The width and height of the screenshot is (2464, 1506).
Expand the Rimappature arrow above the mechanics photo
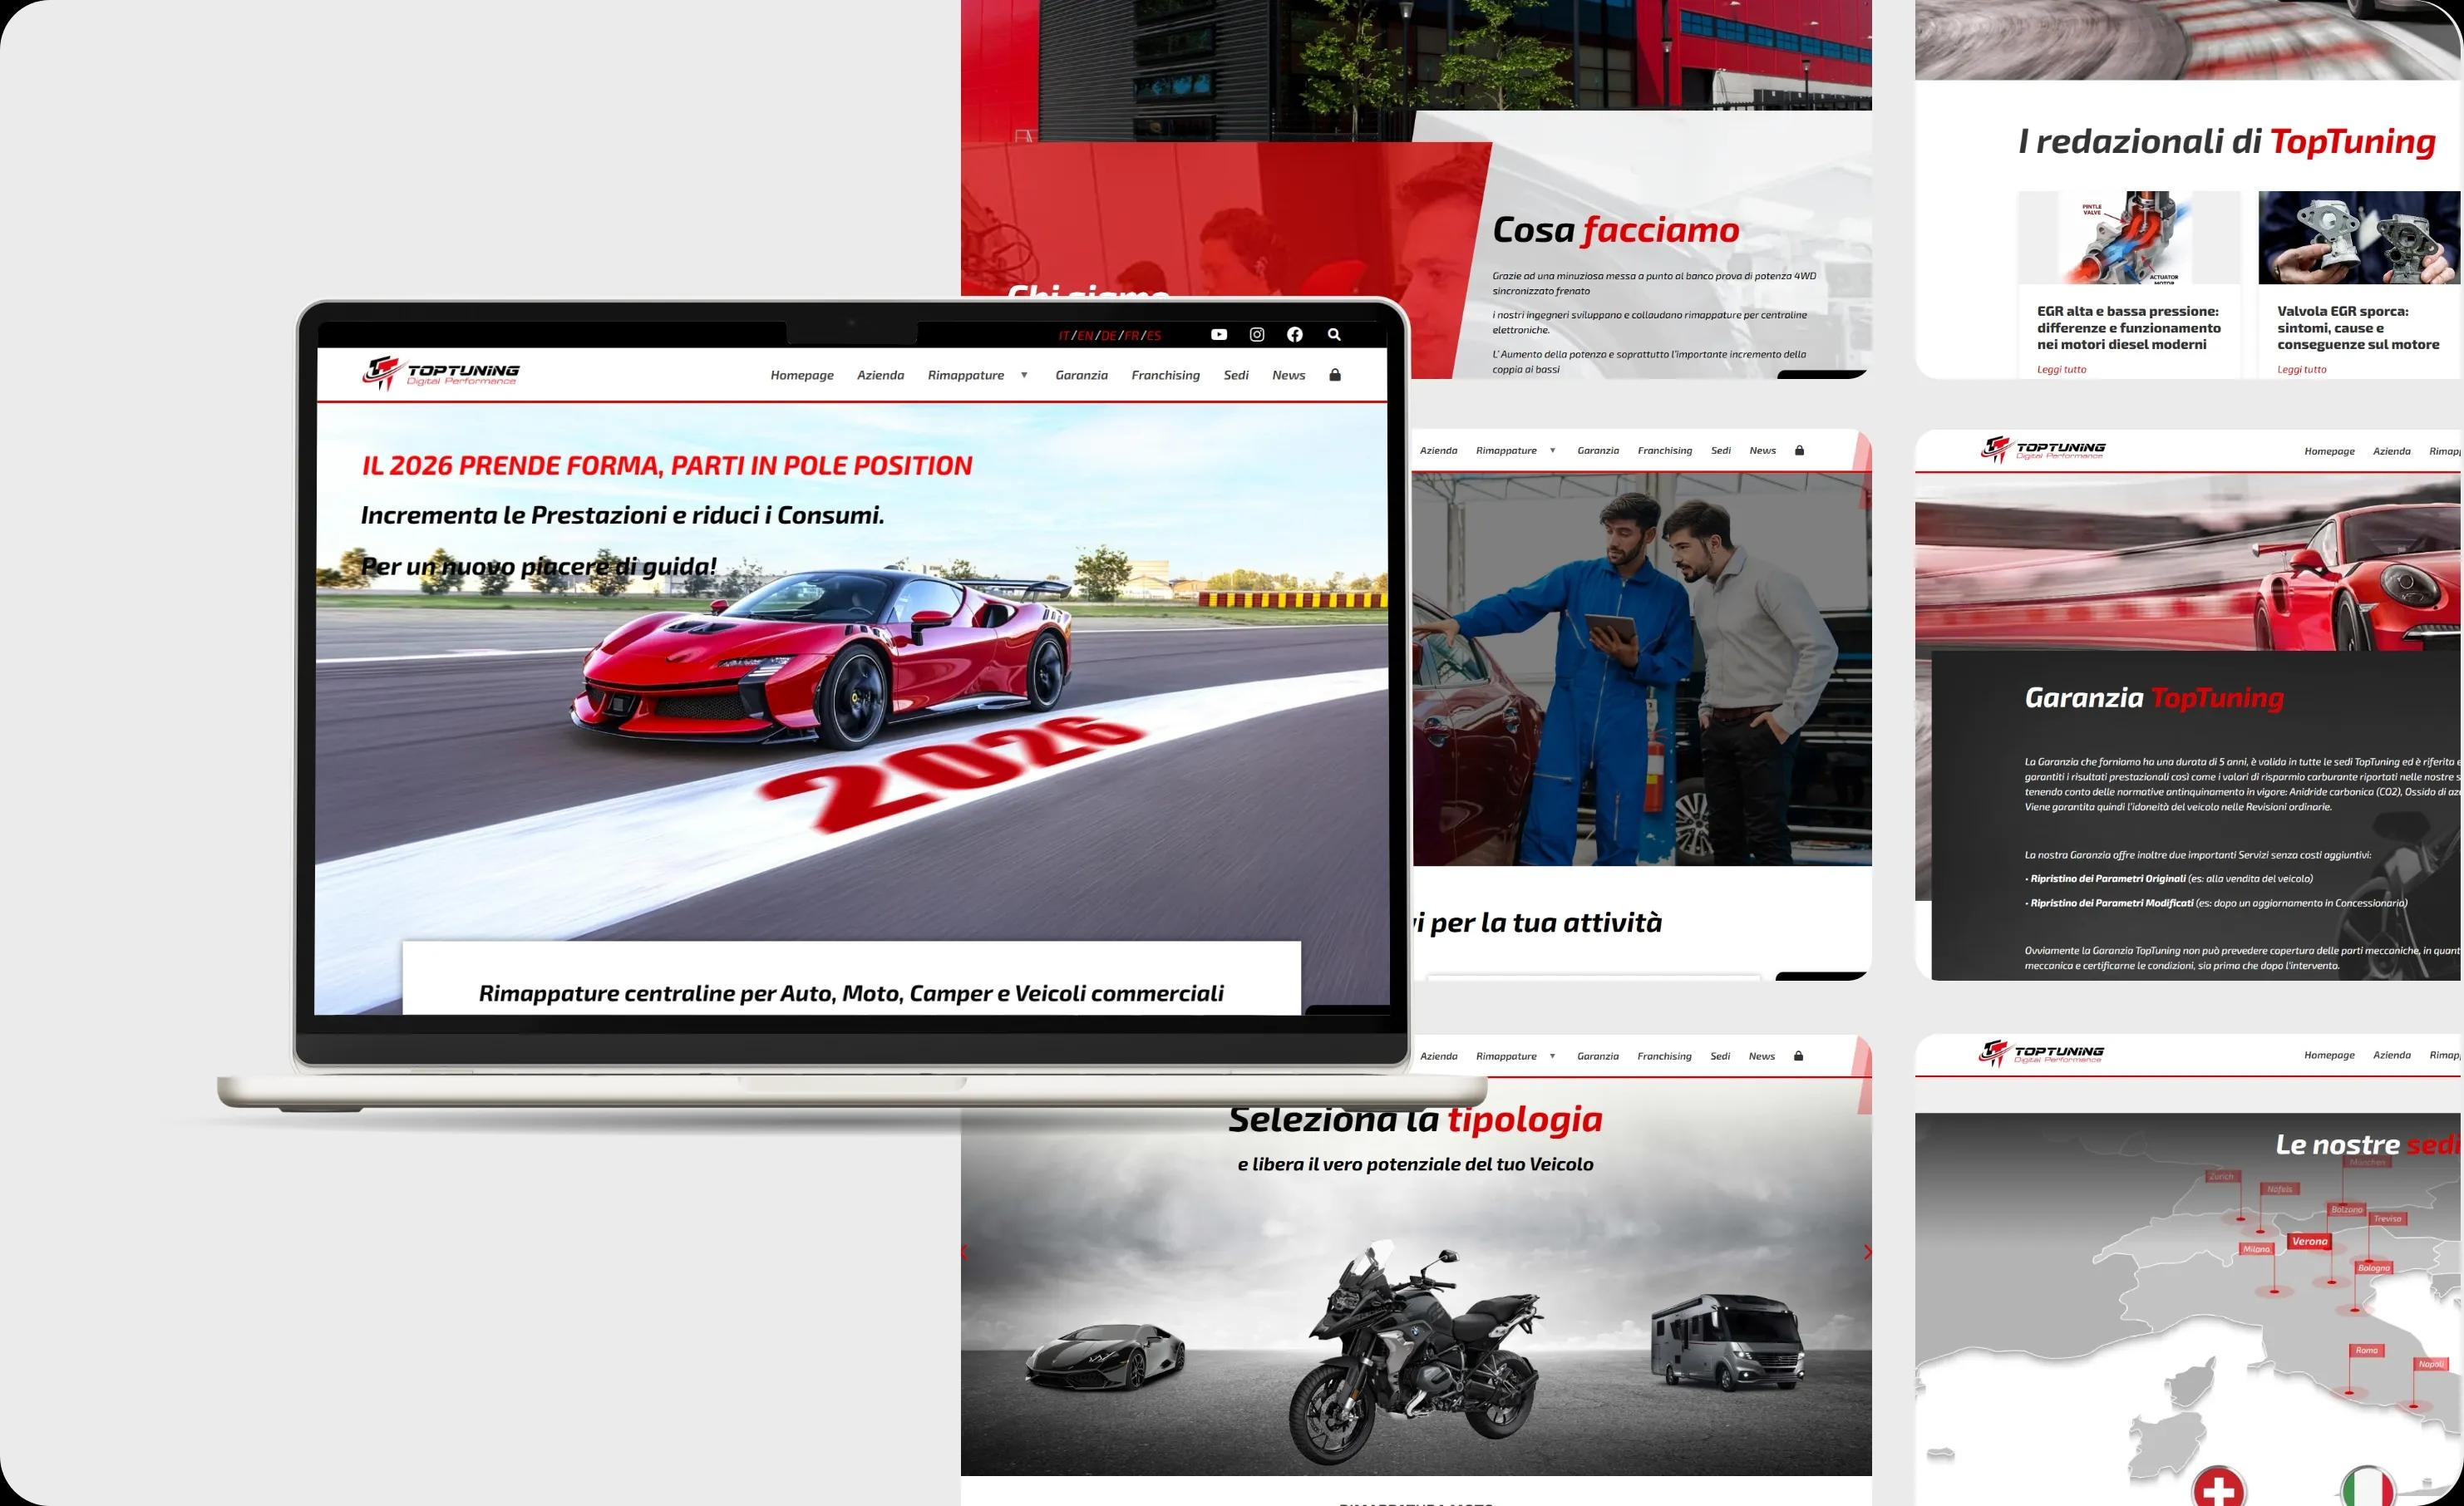pyautogui.click(x=1552, y=451)
